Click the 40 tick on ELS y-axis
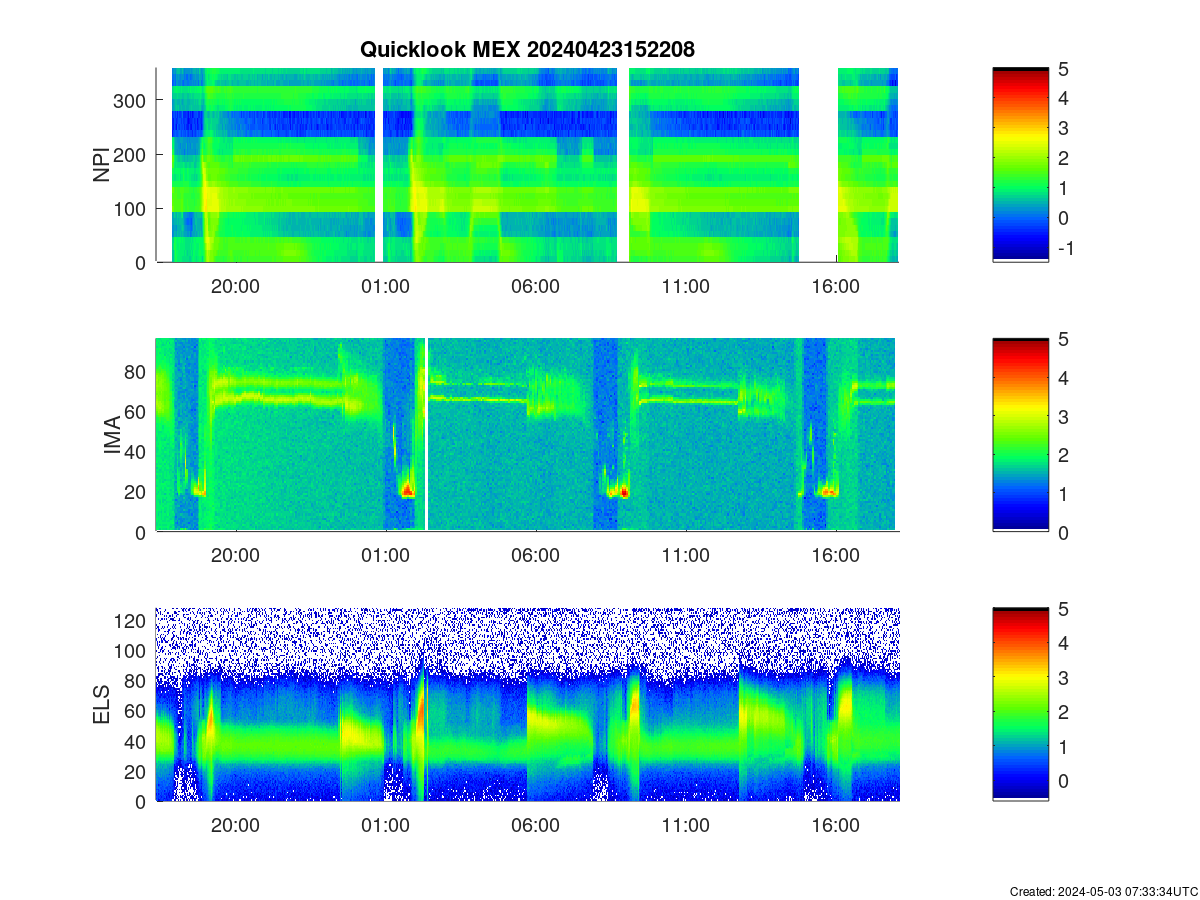 click(136, 741)
